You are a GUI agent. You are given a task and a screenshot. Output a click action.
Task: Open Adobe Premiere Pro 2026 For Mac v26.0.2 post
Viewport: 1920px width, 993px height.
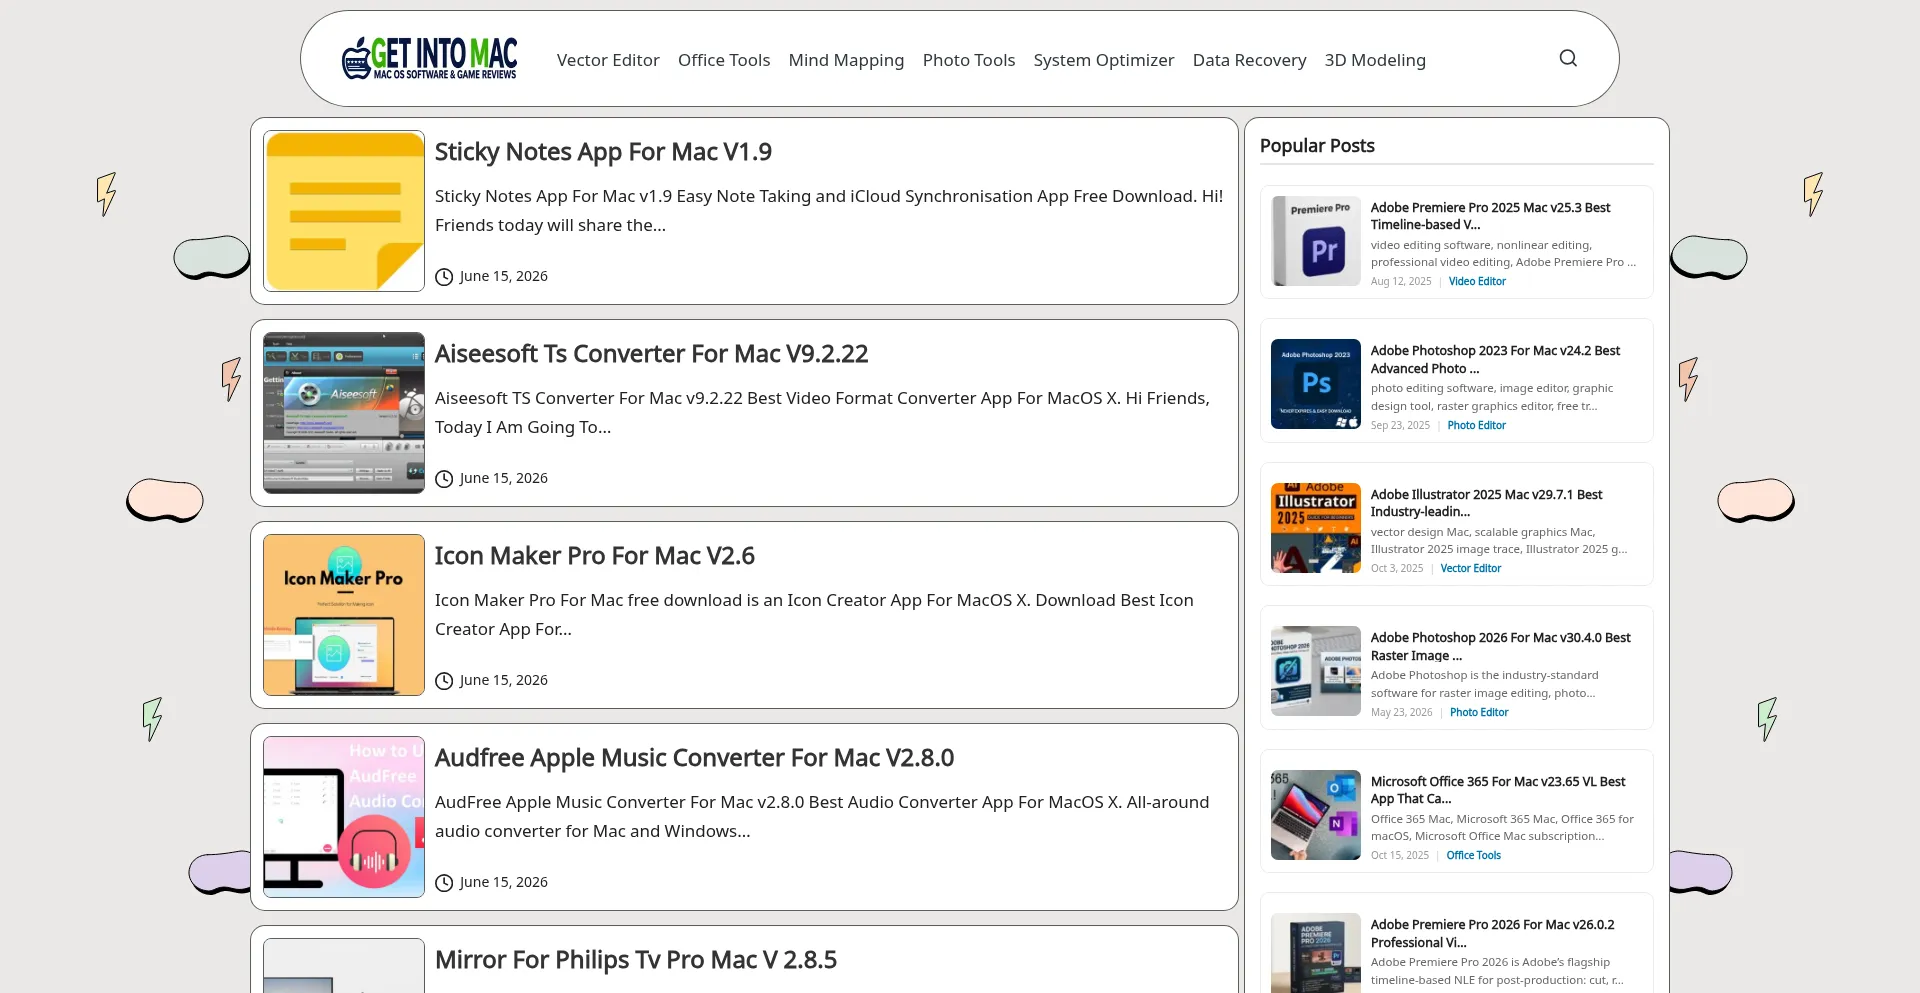coord(1492,934)
